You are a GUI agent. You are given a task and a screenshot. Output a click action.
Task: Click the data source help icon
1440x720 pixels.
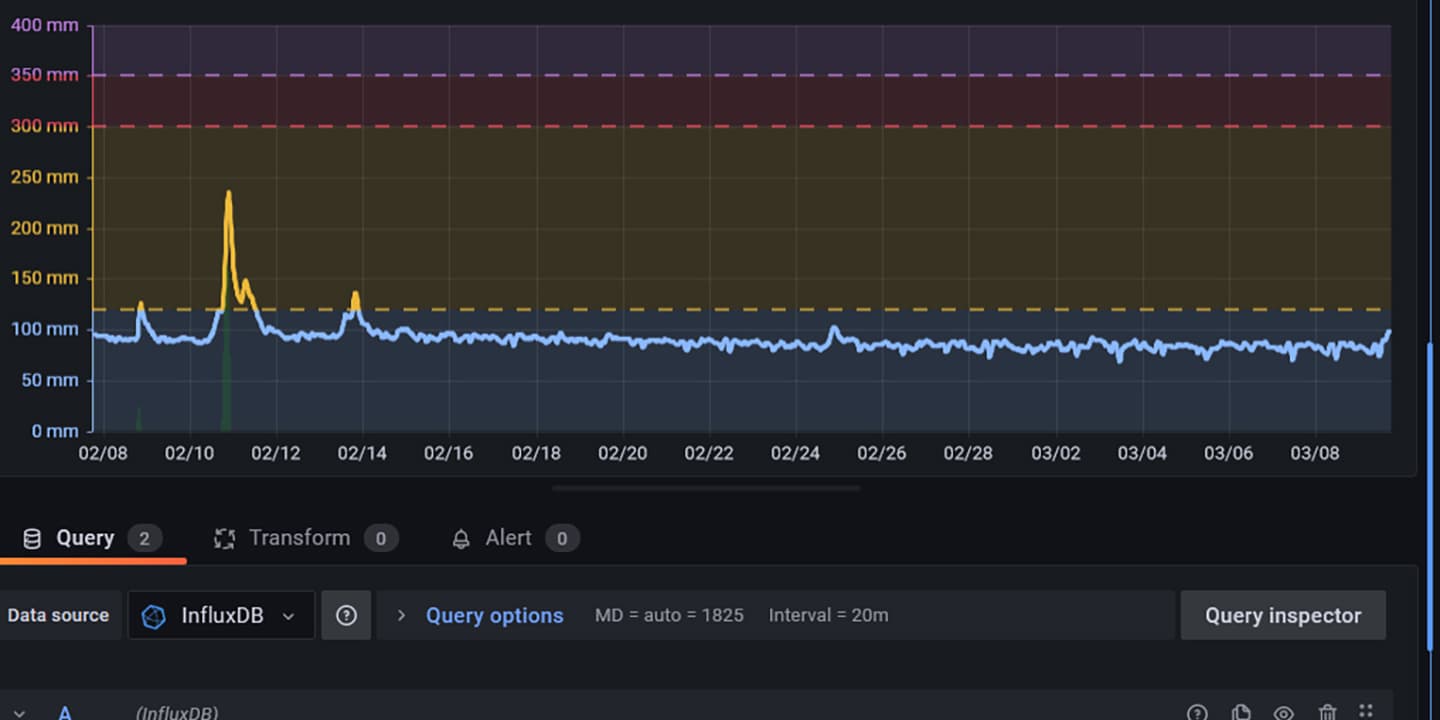point(346,615)
